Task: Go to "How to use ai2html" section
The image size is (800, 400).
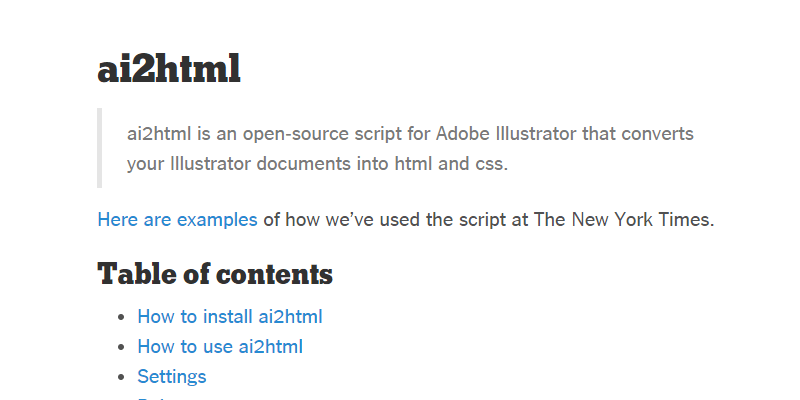Action: pos(220,347)
